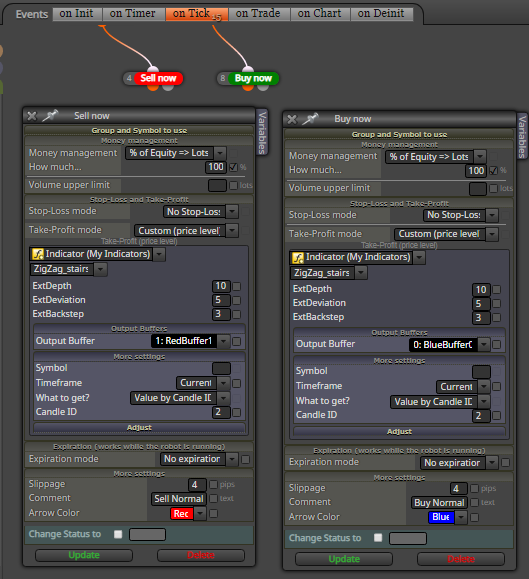Pick the Blue arrow color swatch
The width and height of the screenshot is (529, 579).
441,517
